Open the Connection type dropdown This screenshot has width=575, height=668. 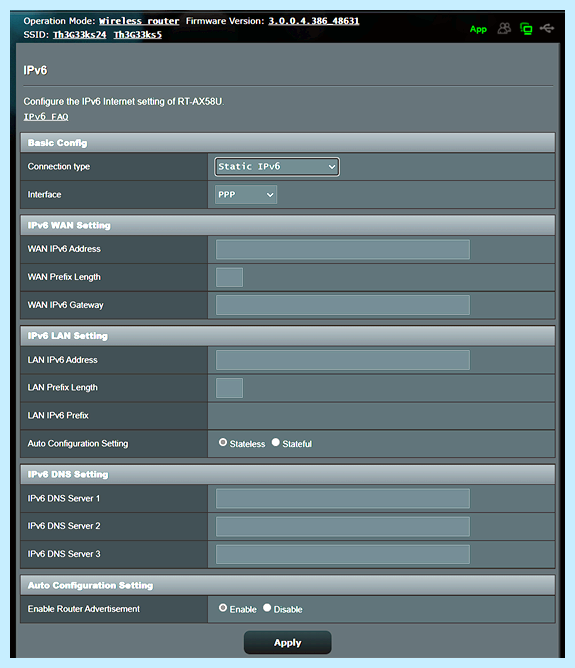277,167
